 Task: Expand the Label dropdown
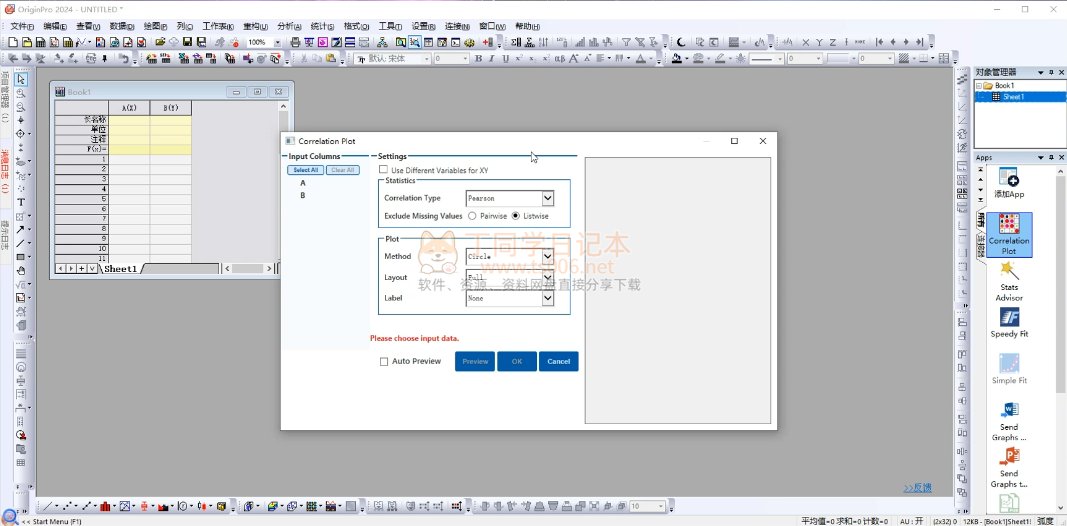547,298
